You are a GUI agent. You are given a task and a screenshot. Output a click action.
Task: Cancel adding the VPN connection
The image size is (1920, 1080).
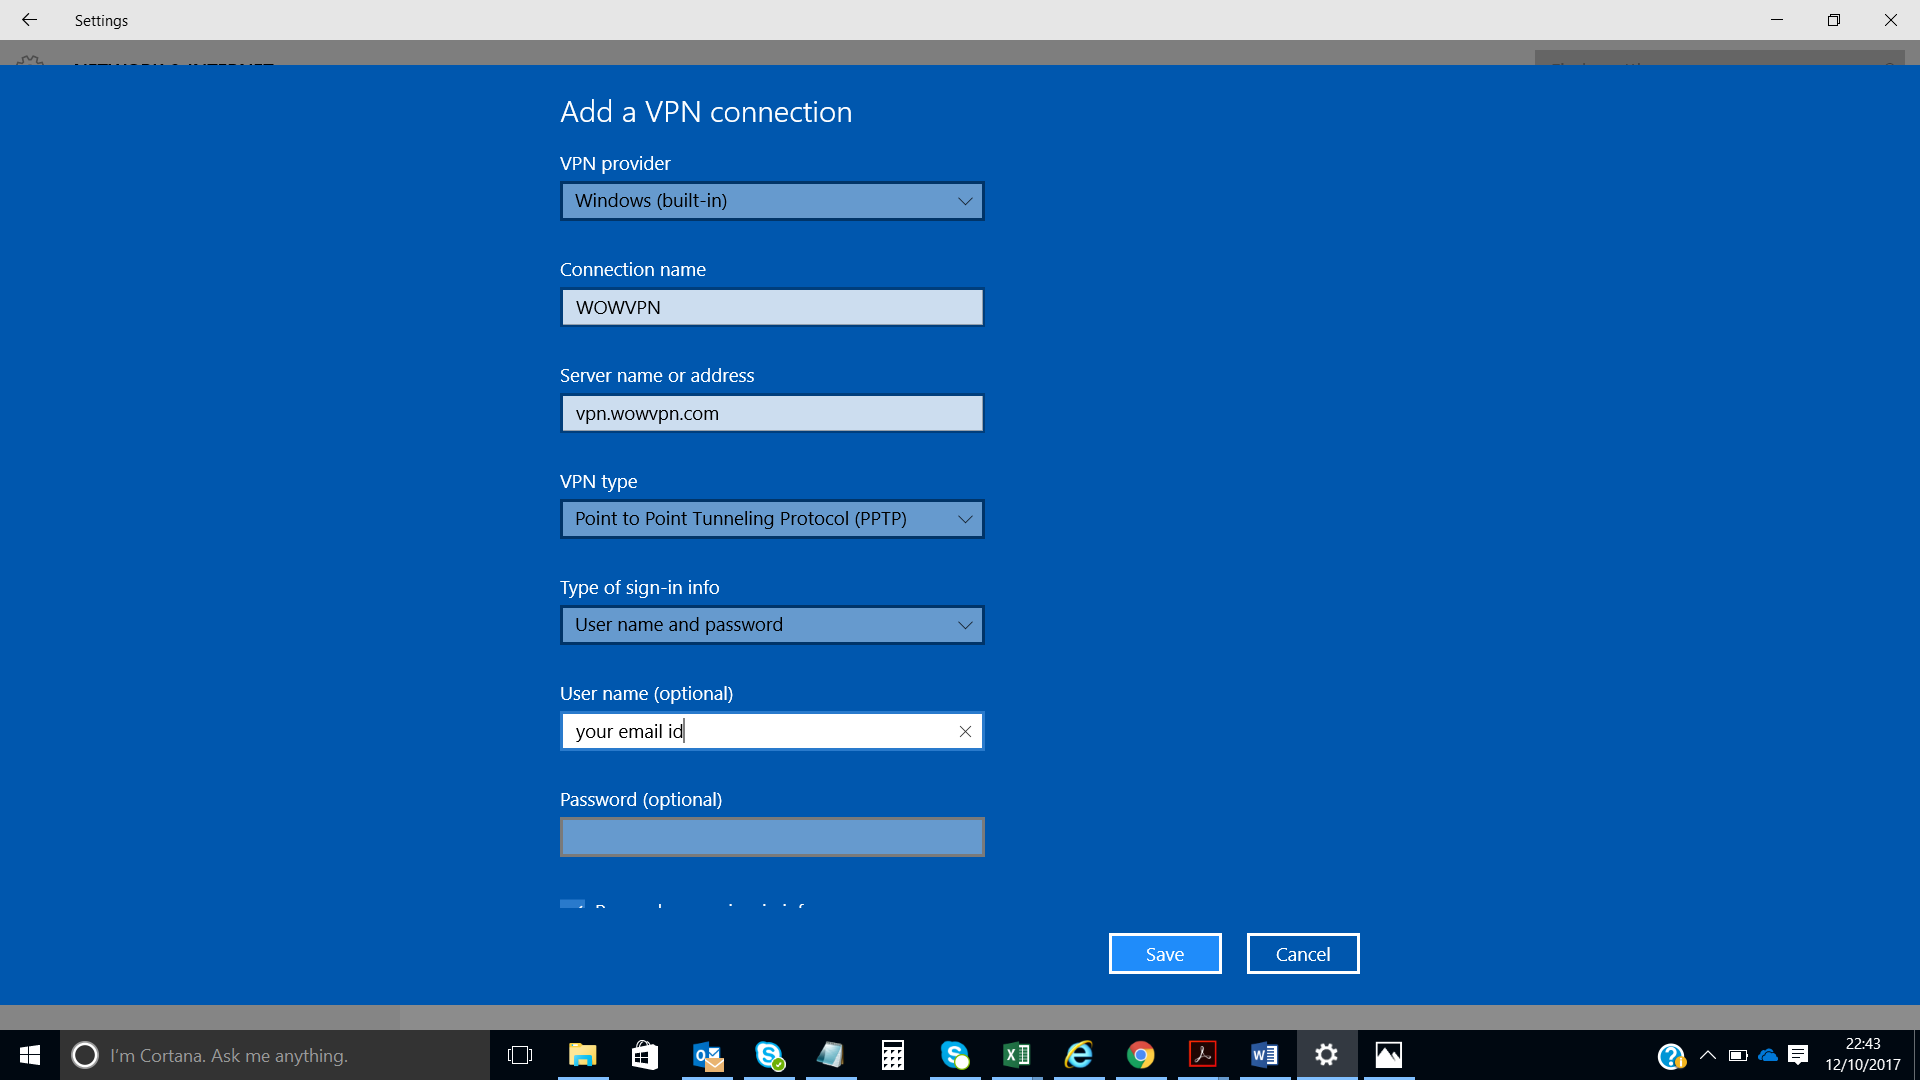coord(1303,954)
